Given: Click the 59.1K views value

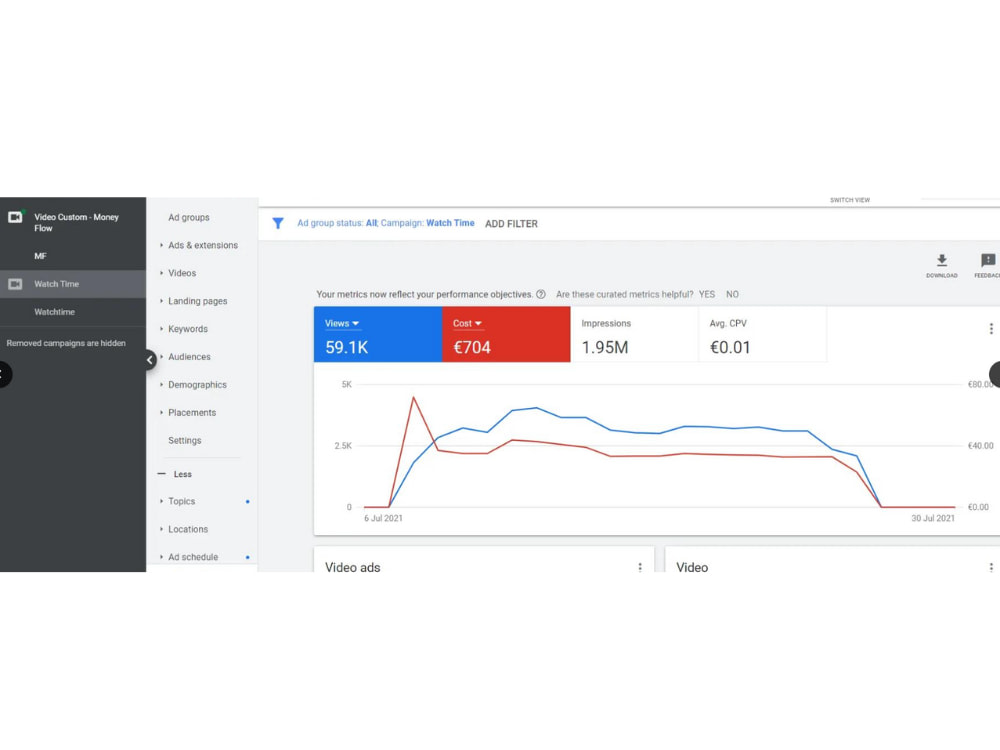Looking at the screenshot, I should (x=346, y=348).
